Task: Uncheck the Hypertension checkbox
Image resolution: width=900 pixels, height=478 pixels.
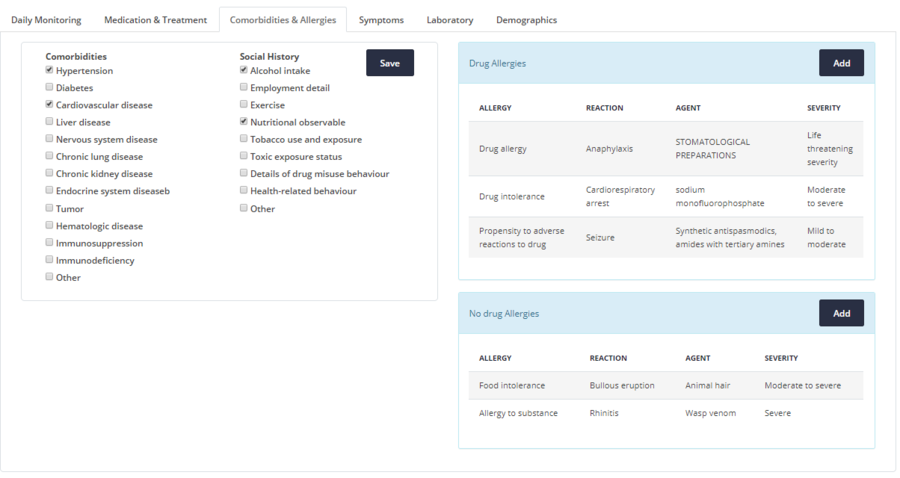Action: pos(49,71)
